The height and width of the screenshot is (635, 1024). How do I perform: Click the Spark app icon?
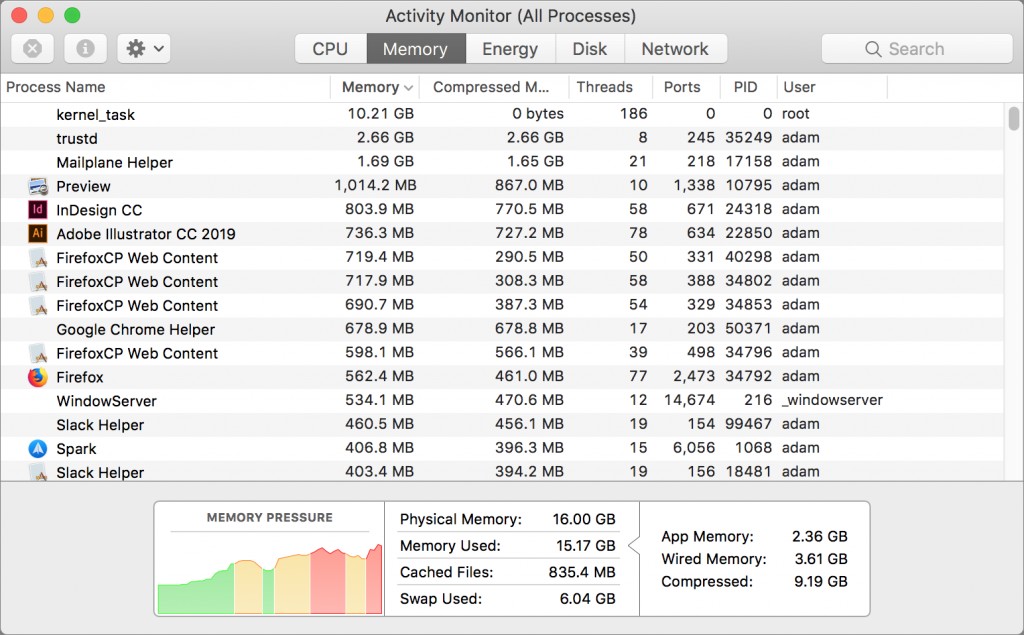(38, 448)
